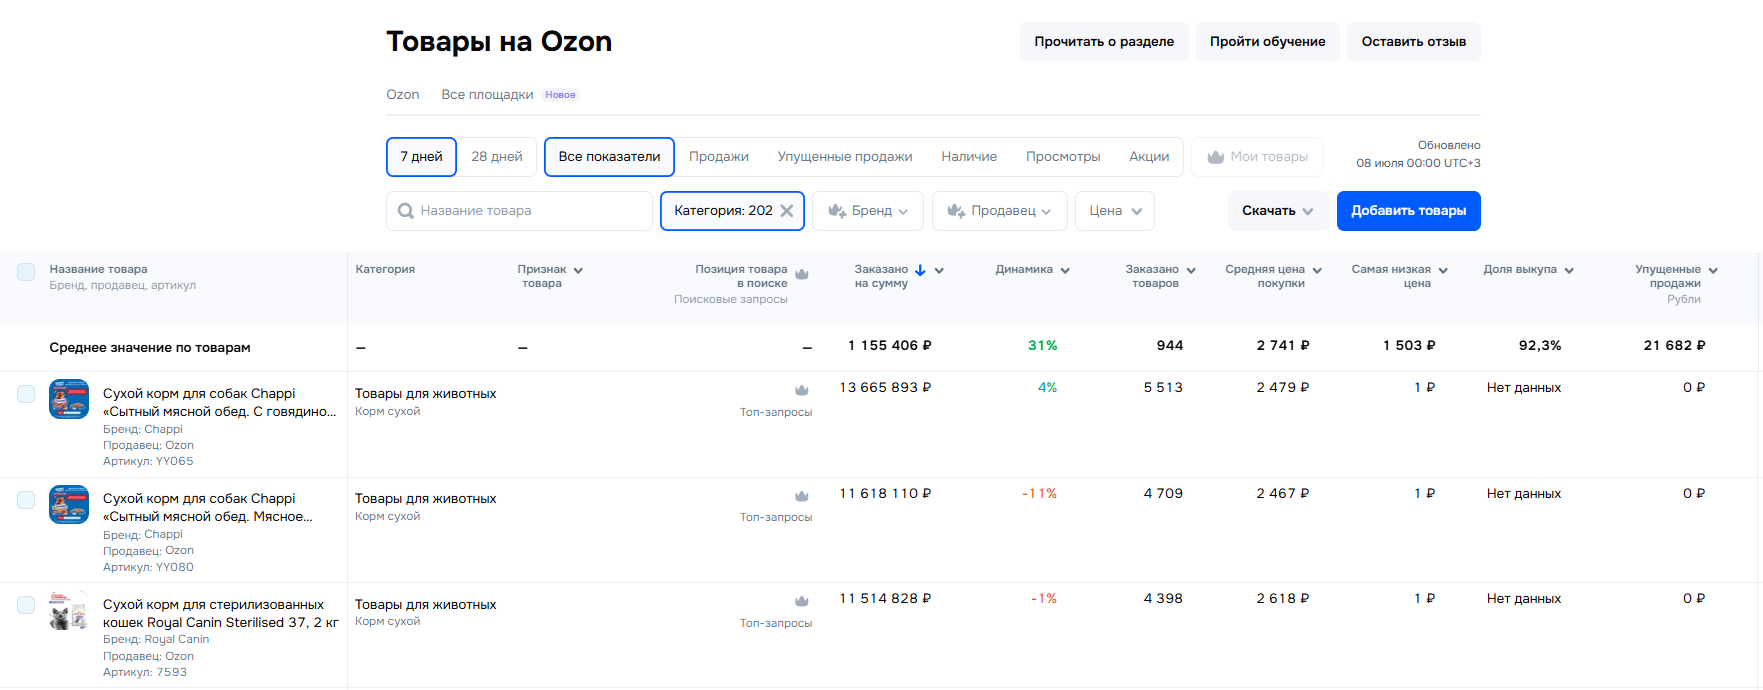Select the 28 дней period
Screen dimensions: 1763x690
pyautogui.click(x=497, y=157)
